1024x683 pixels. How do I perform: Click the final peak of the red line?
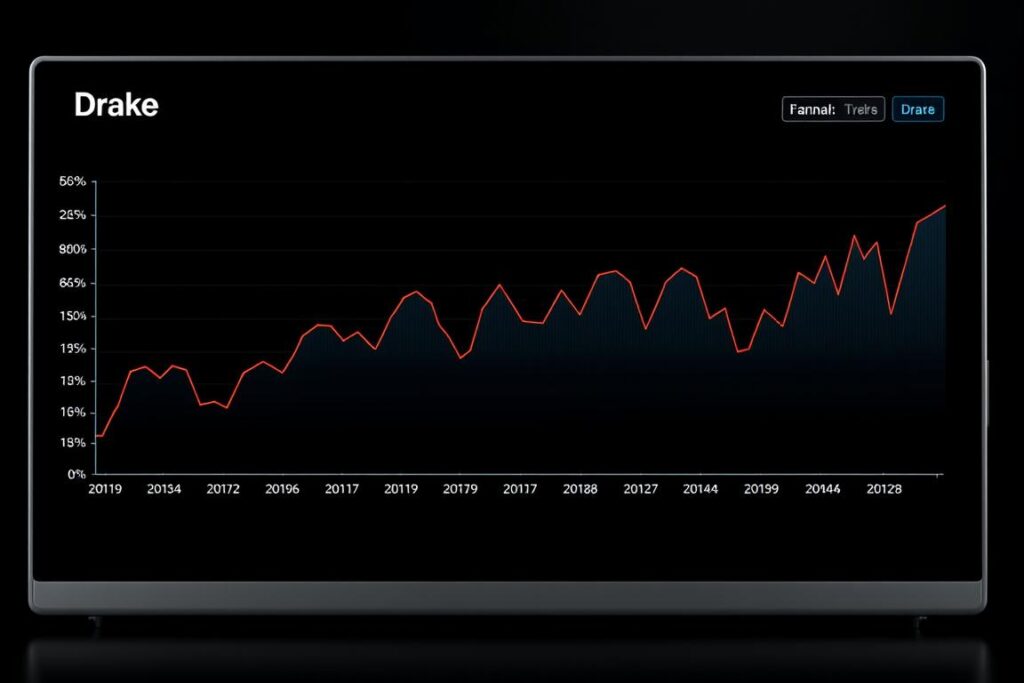click(x=944, y=206)
